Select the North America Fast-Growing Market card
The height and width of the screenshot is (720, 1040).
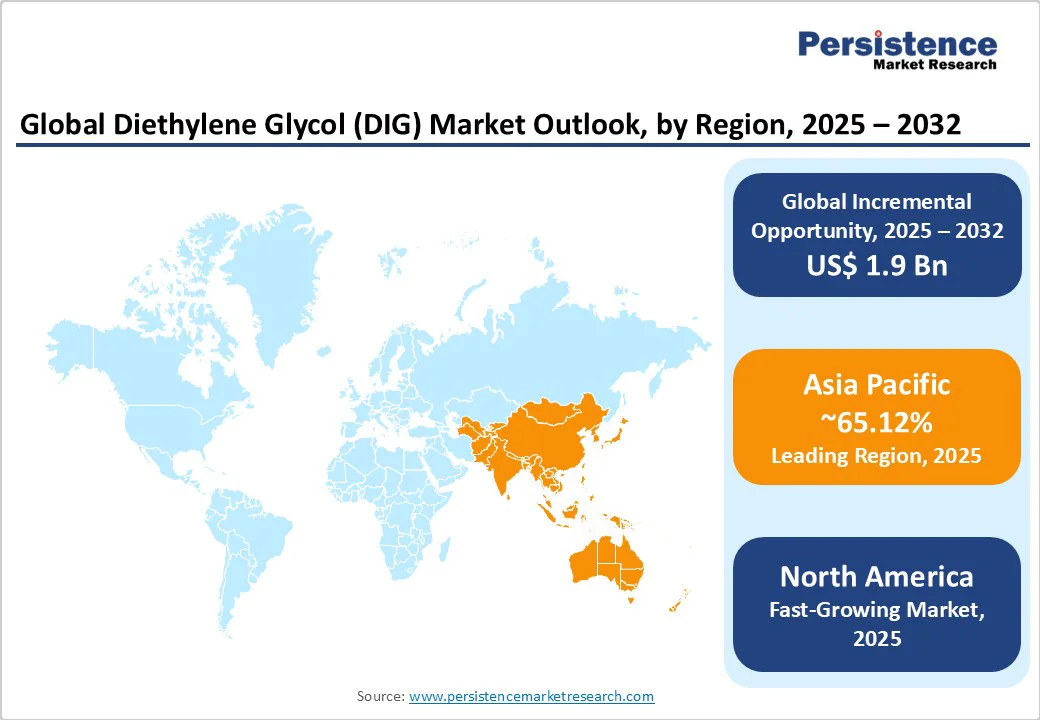(877, 604)
